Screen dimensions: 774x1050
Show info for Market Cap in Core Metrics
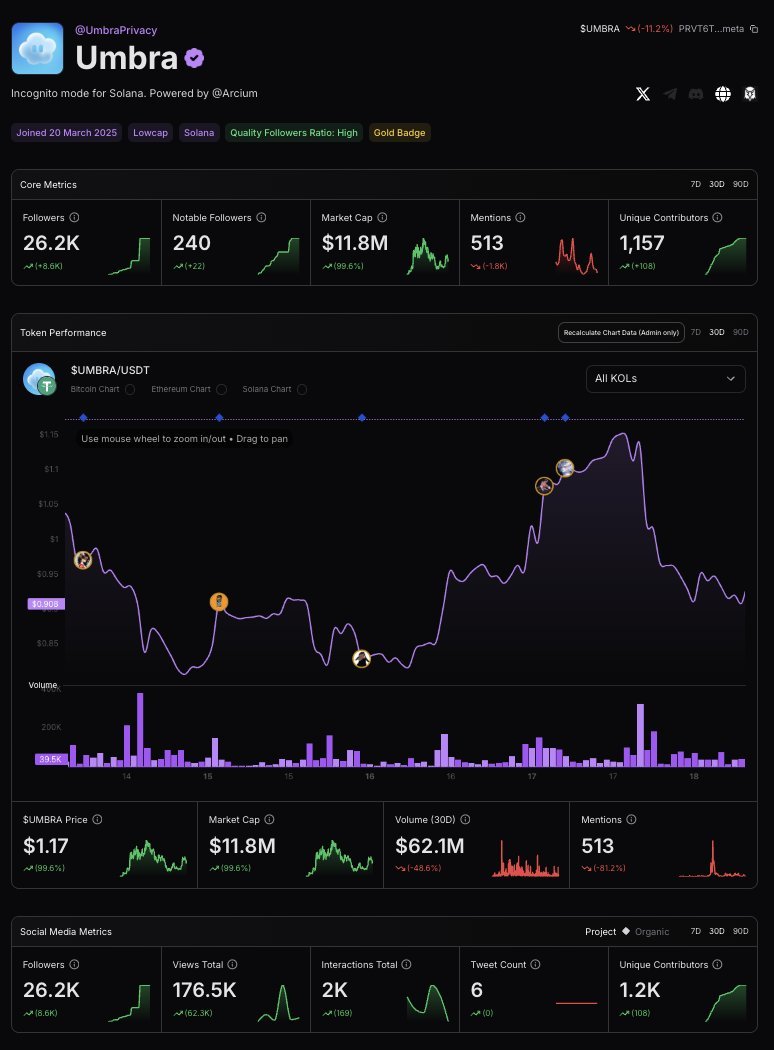click(x=382, y=218)
